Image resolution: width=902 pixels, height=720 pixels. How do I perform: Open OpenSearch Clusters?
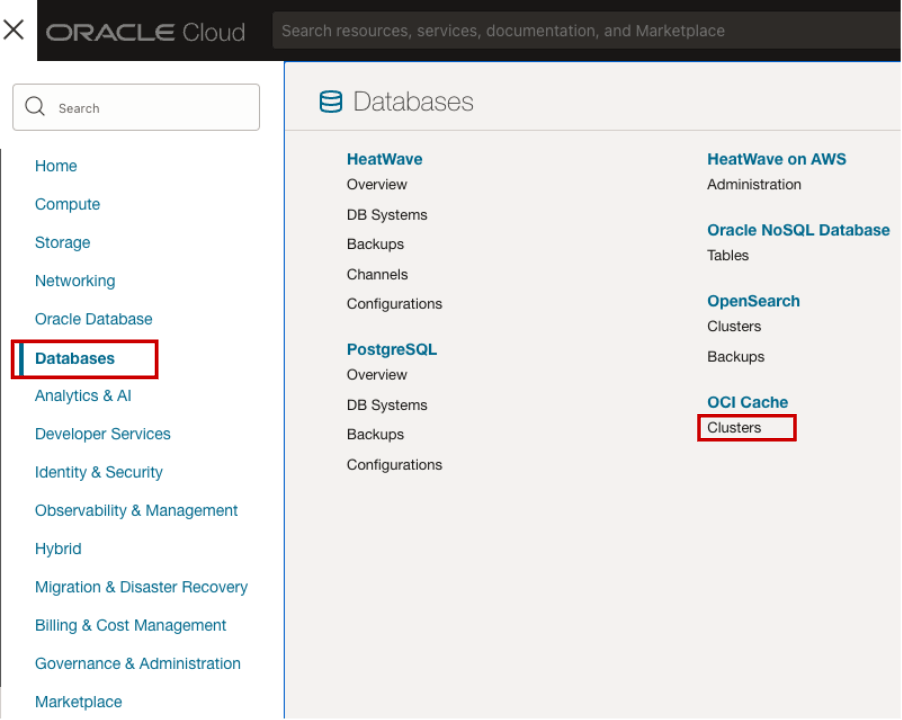pos(733,326)
